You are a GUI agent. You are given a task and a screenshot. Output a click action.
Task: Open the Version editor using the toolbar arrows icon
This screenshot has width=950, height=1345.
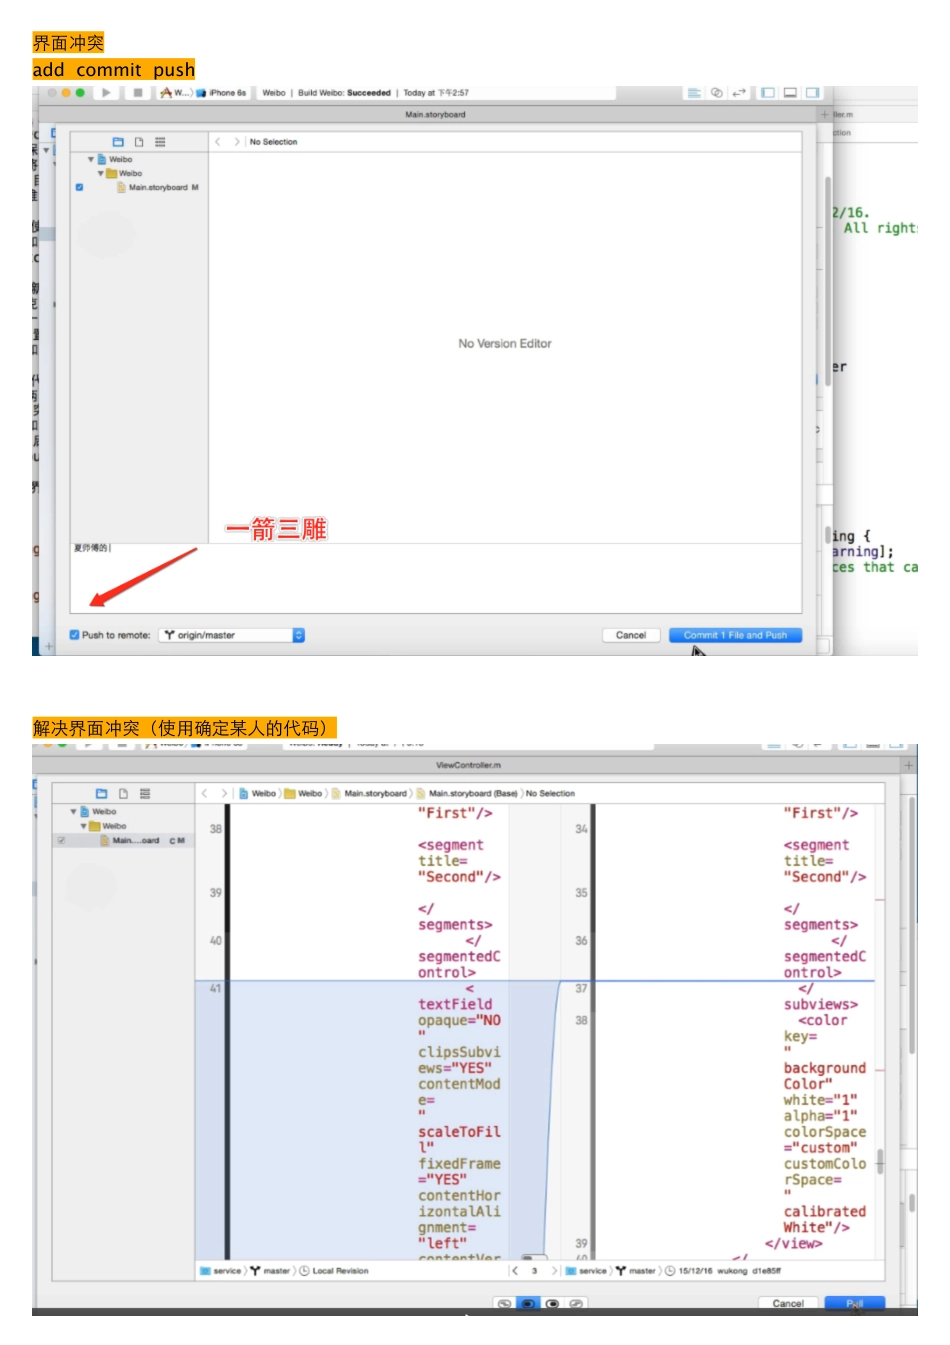tap(739, 93)
